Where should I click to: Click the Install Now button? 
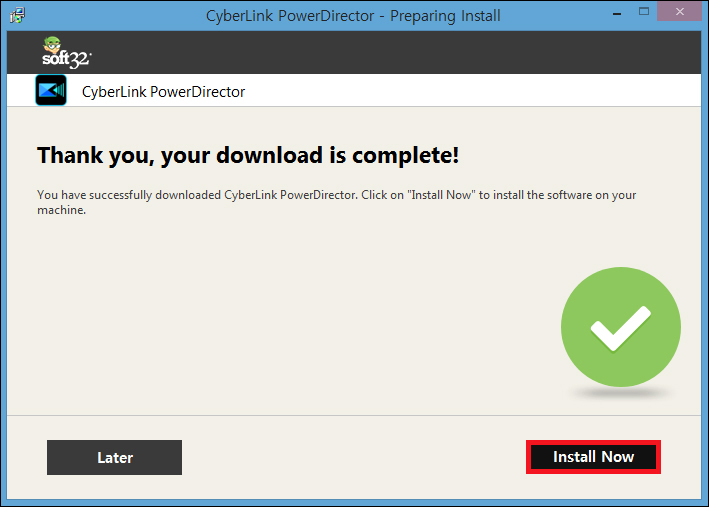[x=593, y=457]
